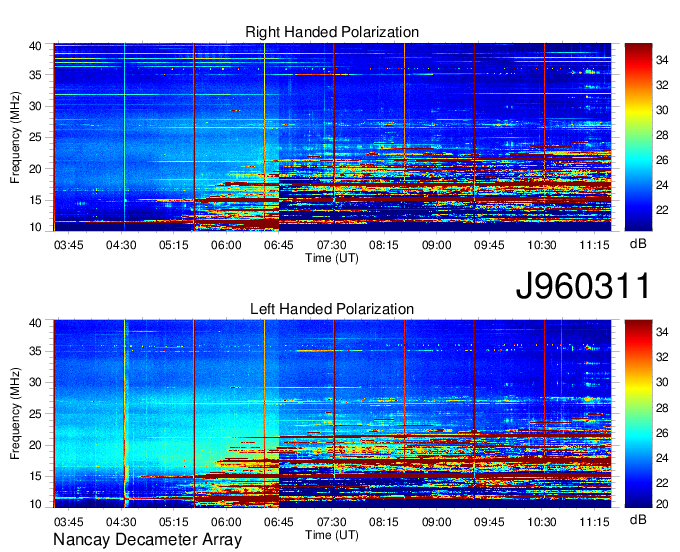680x552 pixels.
Task: Click 11:15 tick on Left Handed time axis
Action: point(594,522)
